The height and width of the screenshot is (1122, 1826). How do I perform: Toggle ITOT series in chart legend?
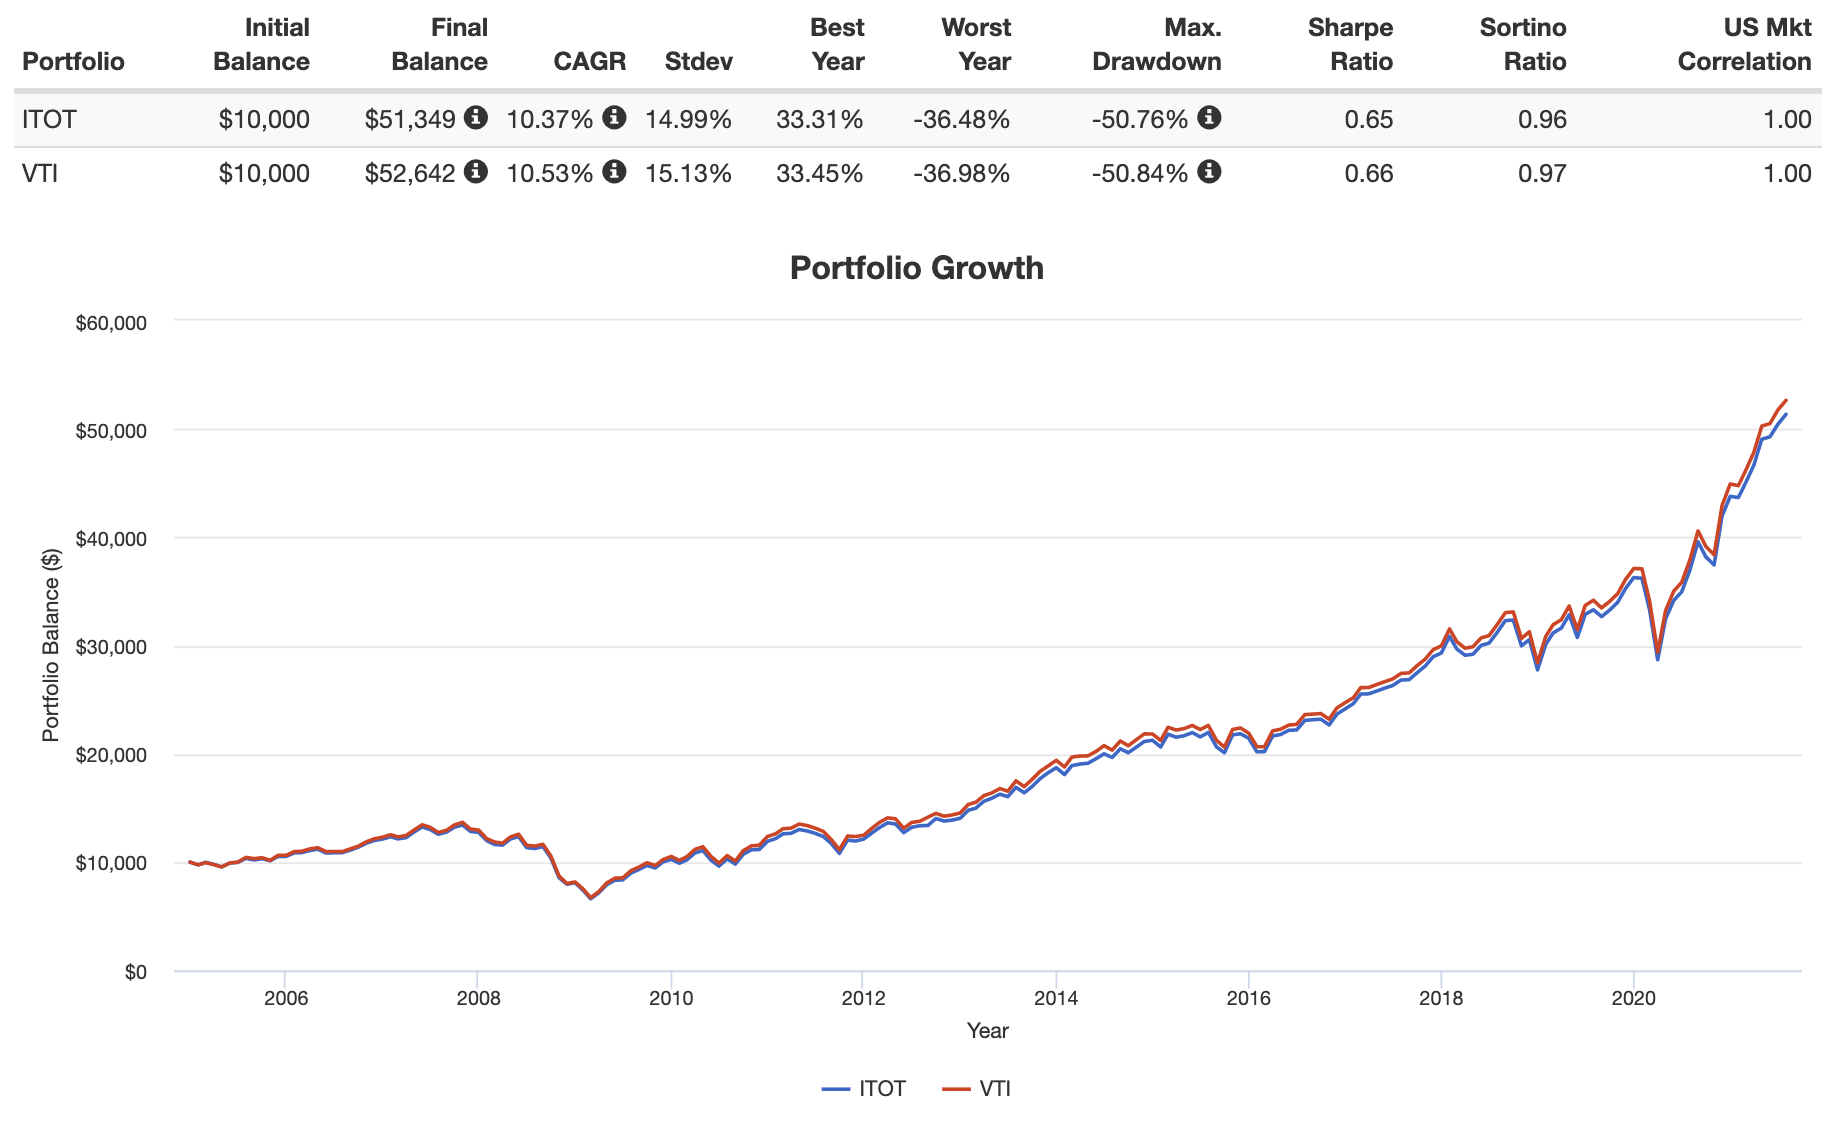coord(865,1089)
